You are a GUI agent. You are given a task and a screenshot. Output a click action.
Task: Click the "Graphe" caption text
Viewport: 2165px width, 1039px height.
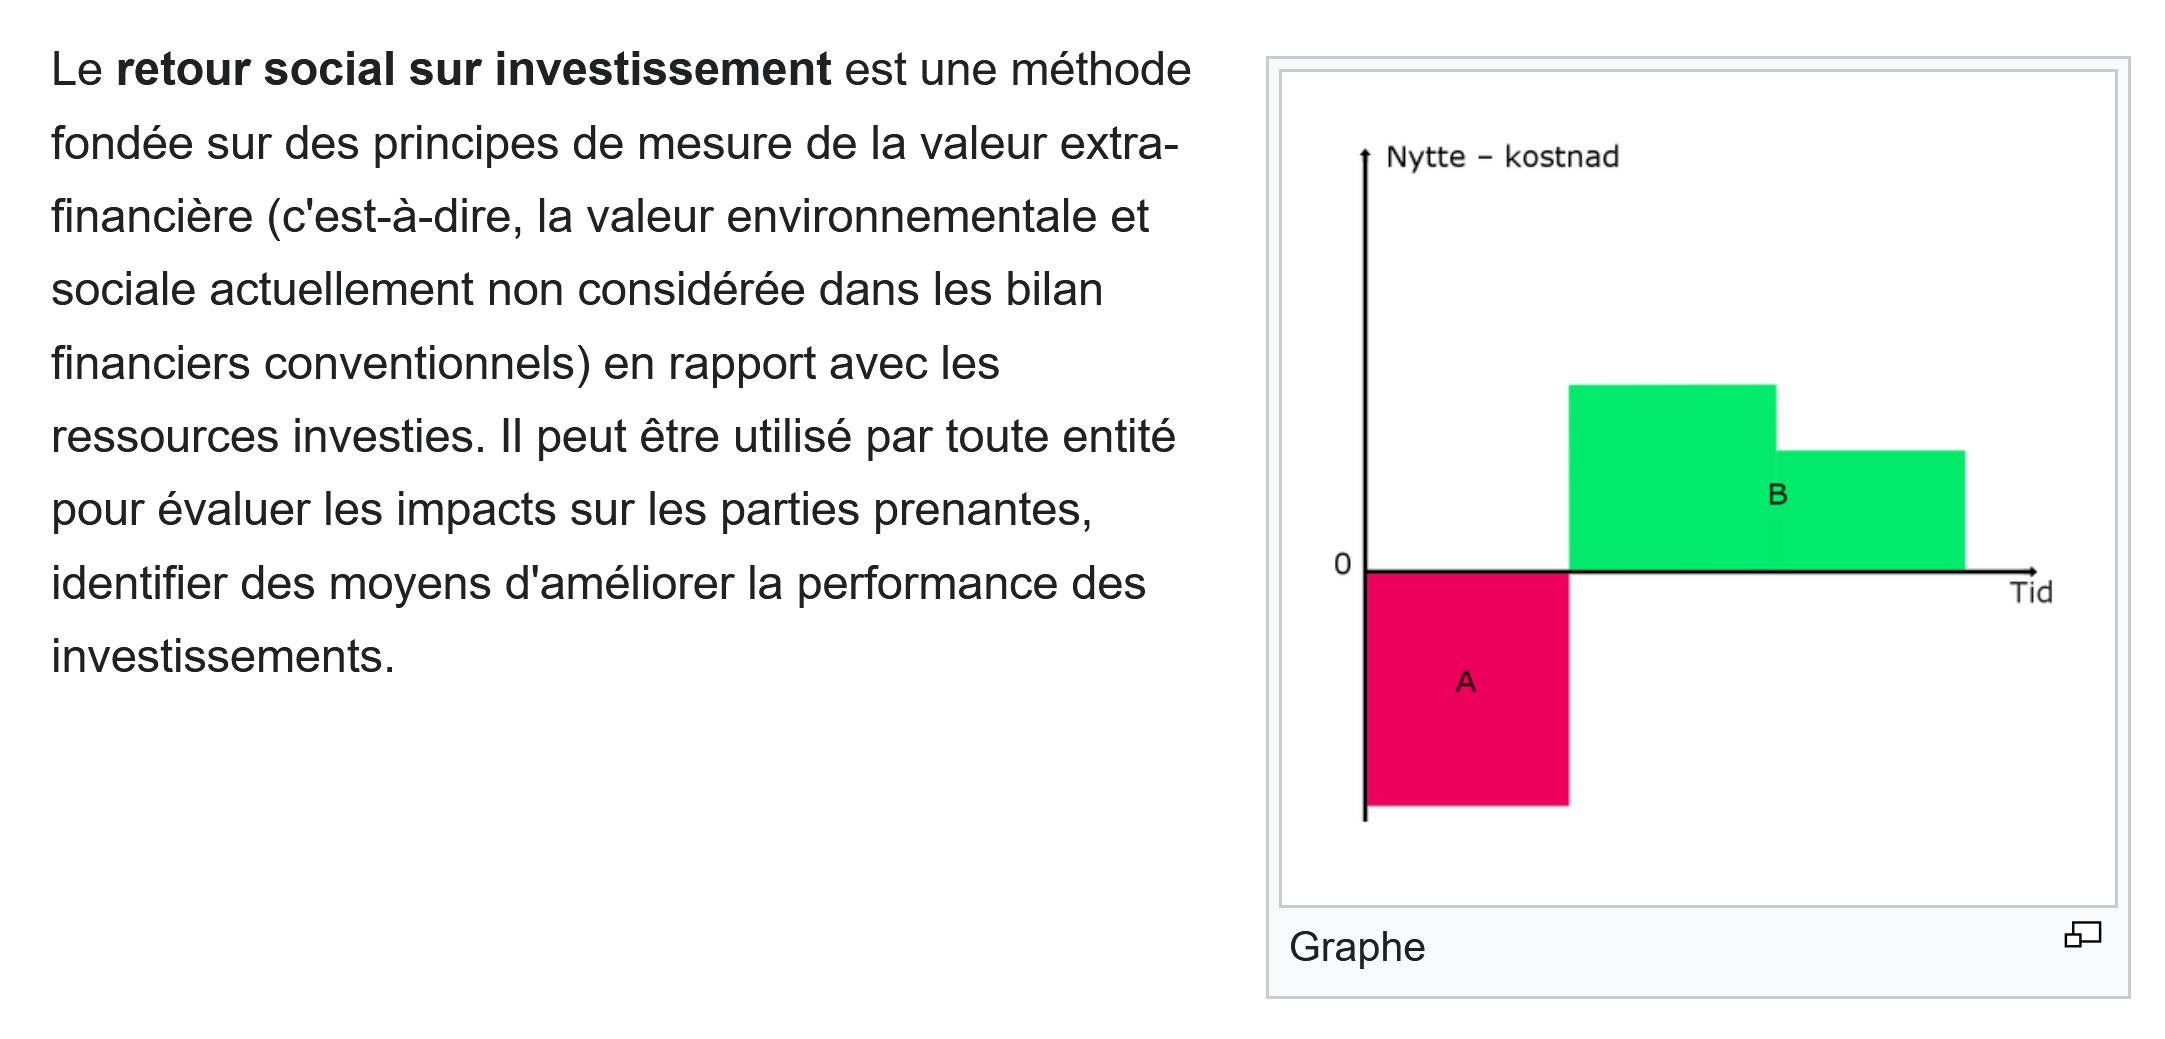click(1357, 947)
